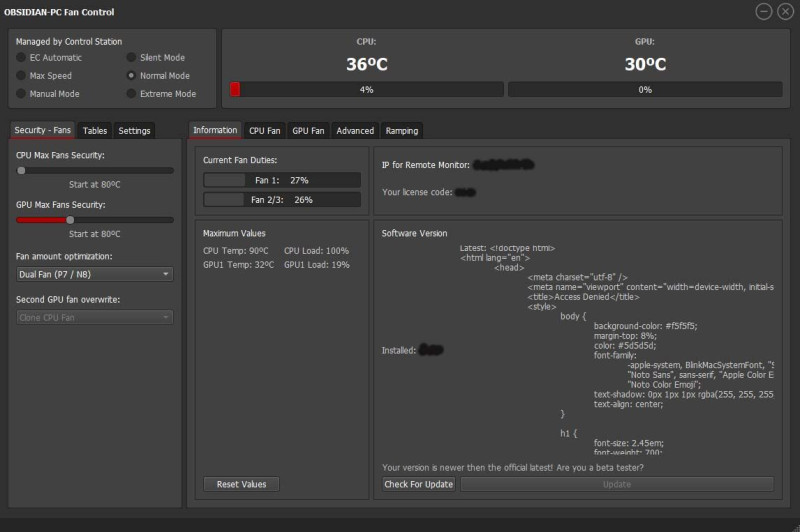Image resolution: width=800 pixels, height=532 pixels.
Task: Click the CPU Load: 100% value
Action: [x=316, y=251]
